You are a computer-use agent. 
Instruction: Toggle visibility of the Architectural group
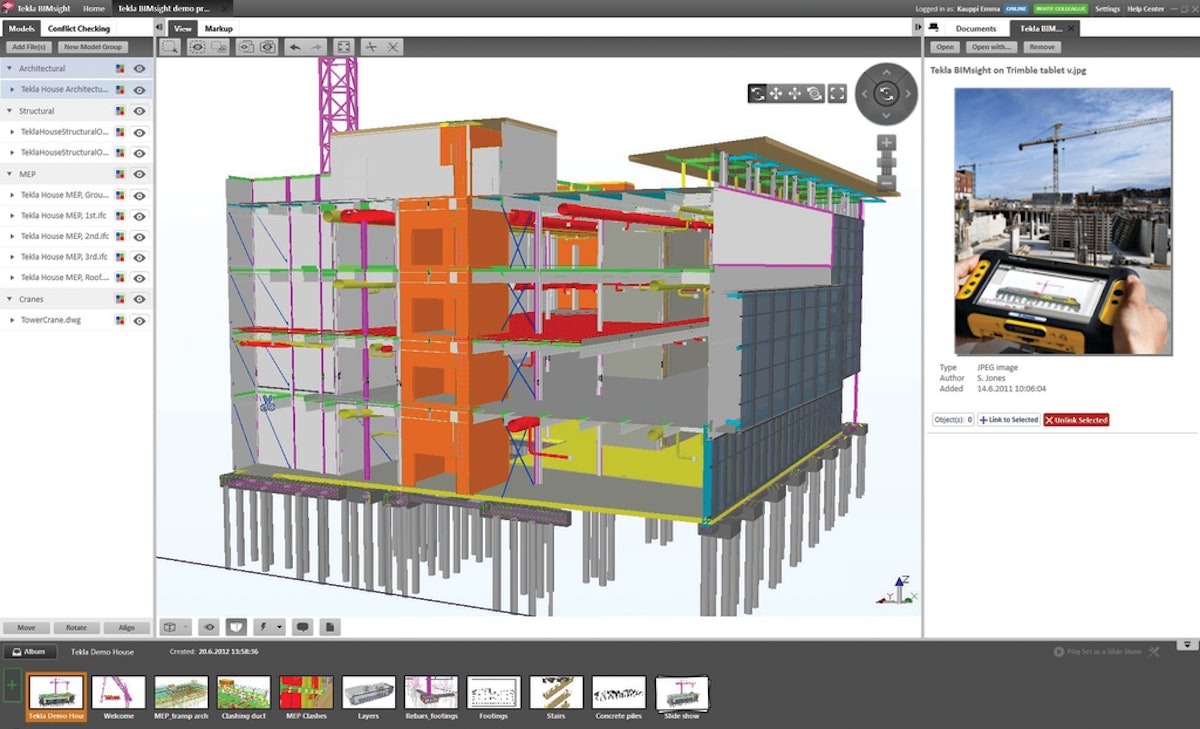(x=140, y=68)
